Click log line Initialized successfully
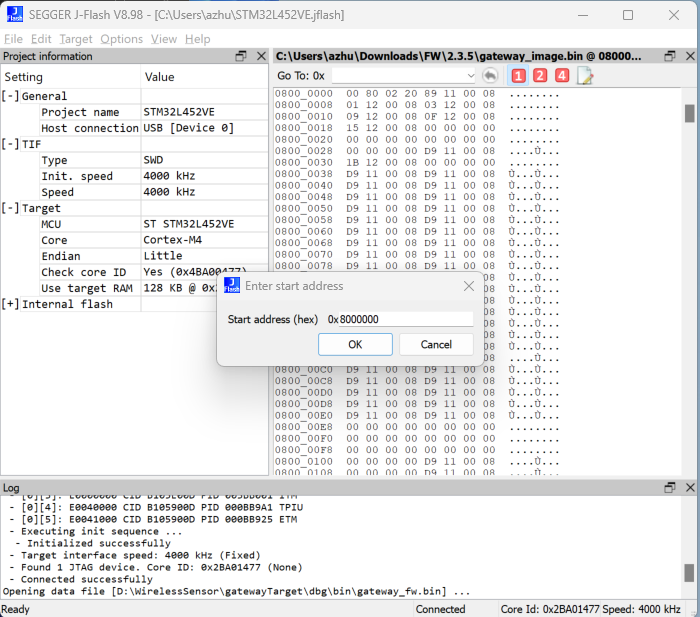 click(x=99, y=543)
